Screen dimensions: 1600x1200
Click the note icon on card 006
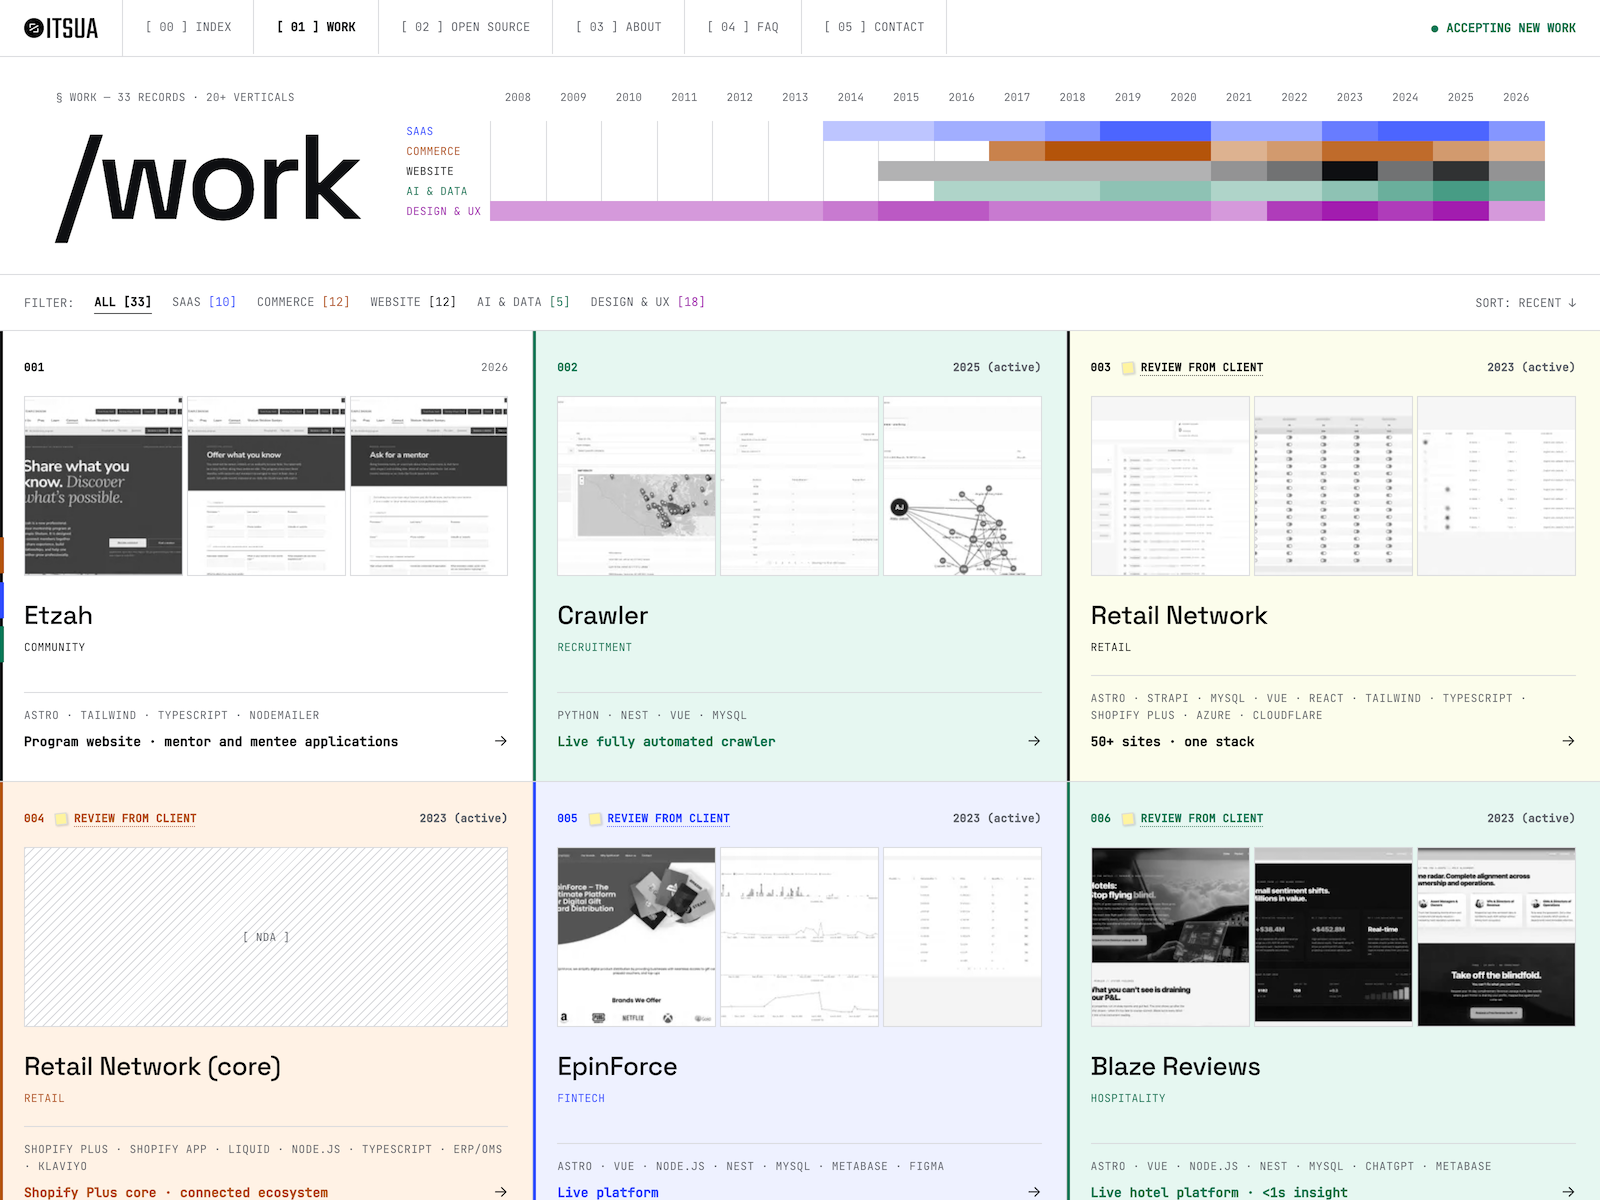coord(1128,819)
